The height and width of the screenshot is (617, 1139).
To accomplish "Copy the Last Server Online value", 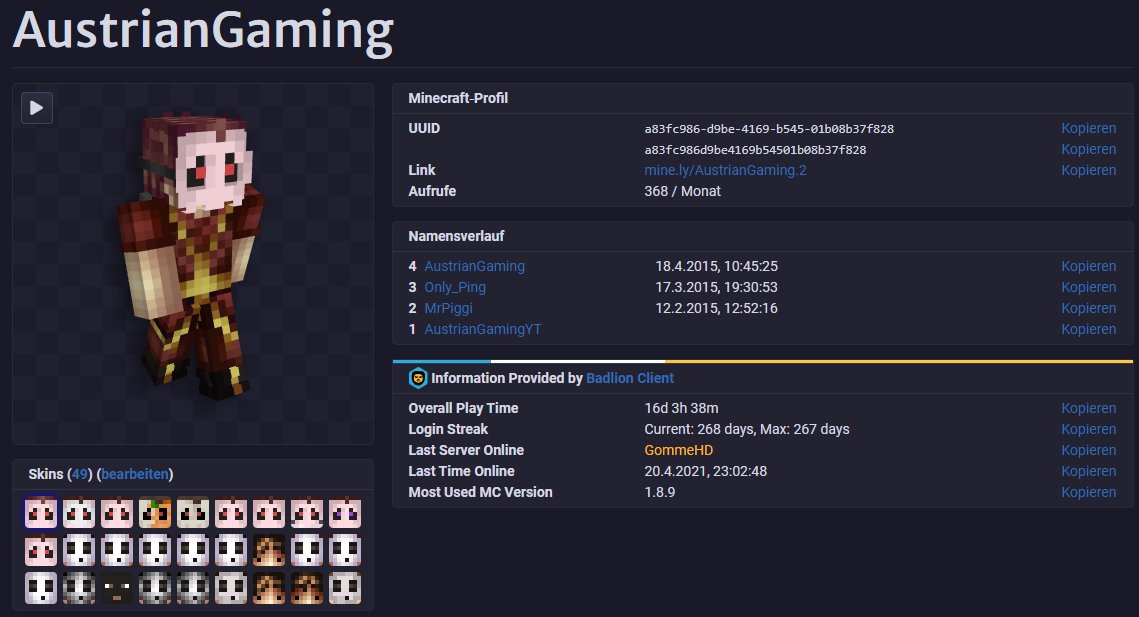I will pyautogui.click(x=1088, y=451).
